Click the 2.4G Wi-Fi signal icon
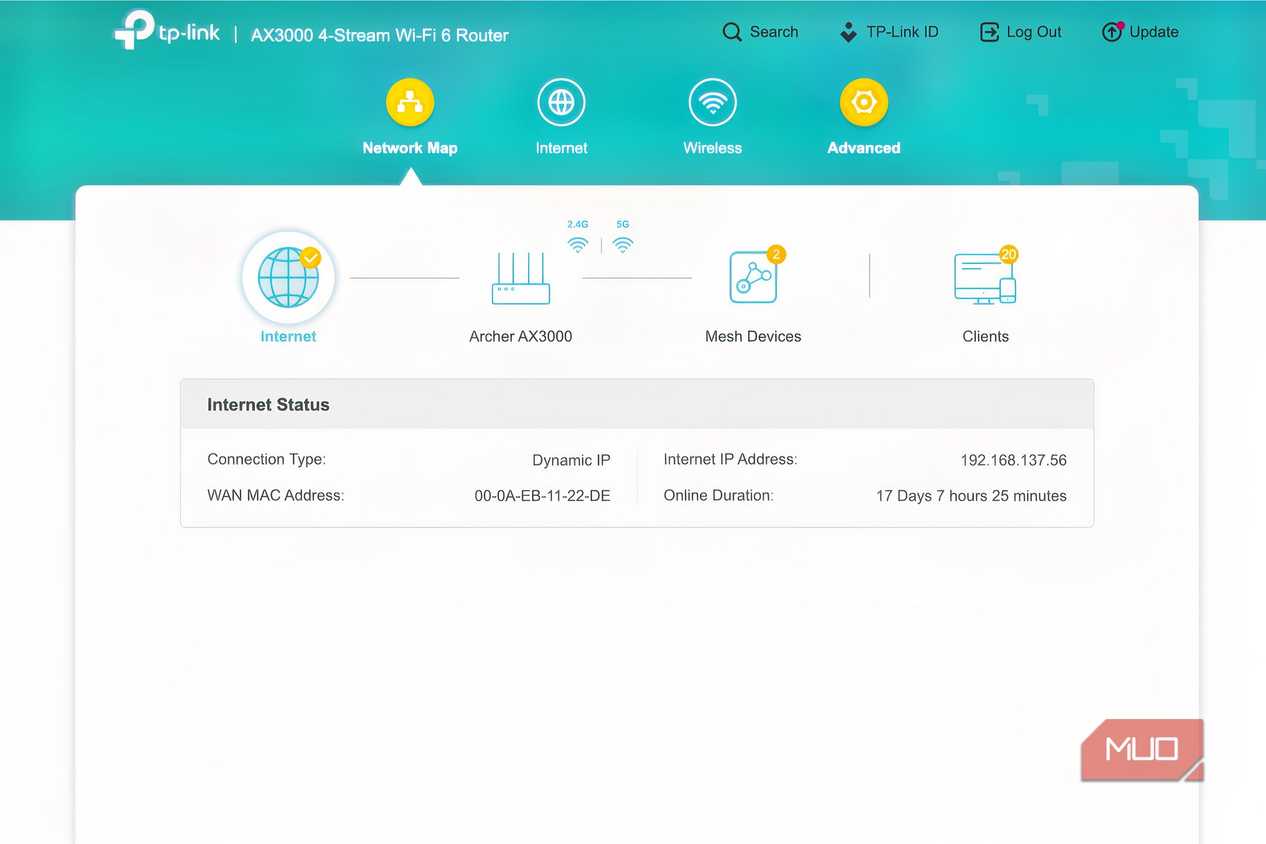 [x=577, y=245]
